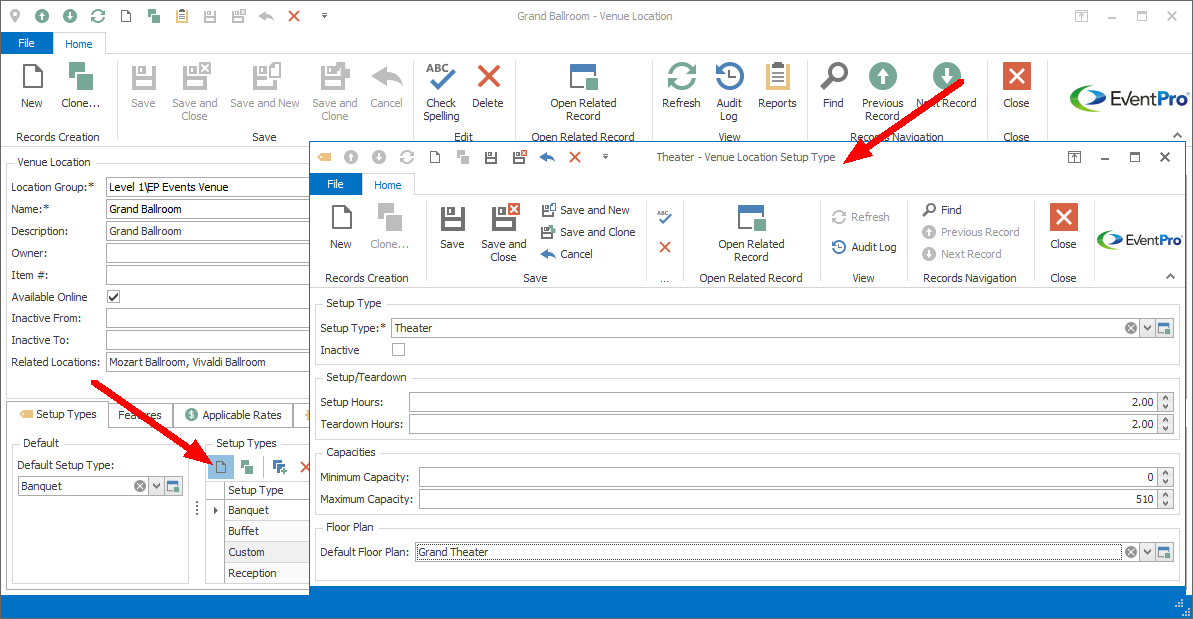Click Save in Theater window ribbon
The width and height of the screenshot is (1193, 619).
(452, 227)
